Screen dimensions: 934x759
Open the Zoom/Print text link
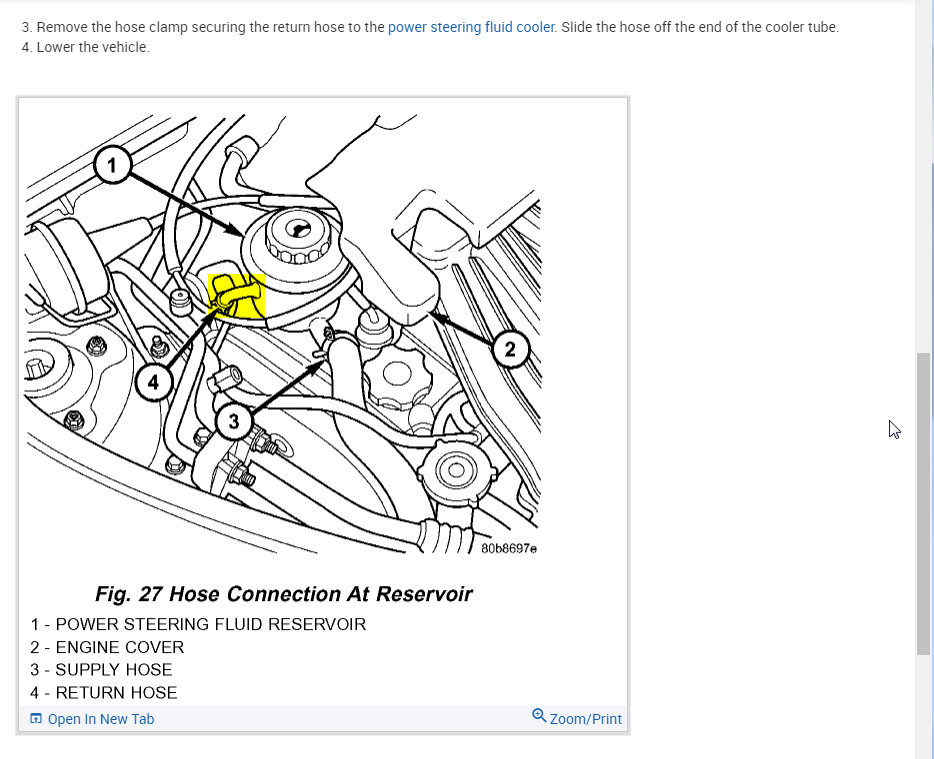click(586, 719)
